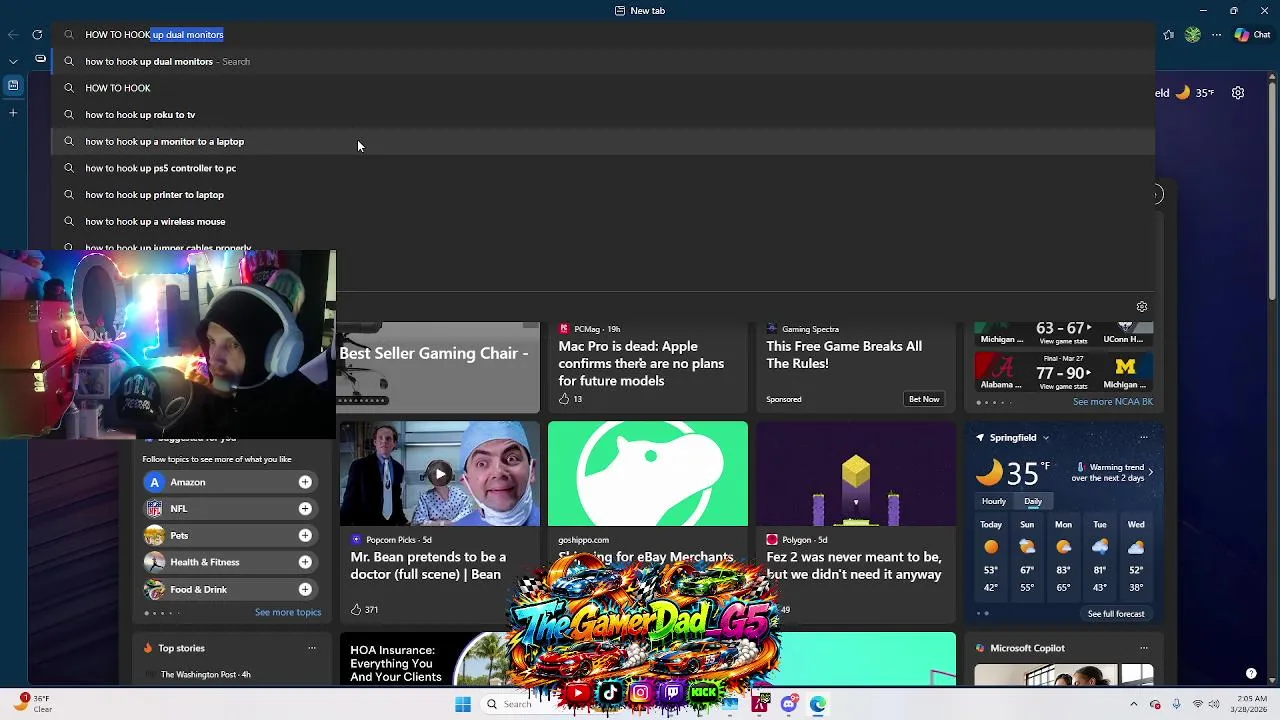Image resolution: width=1280 pixels, height=720 pixels.
Task: Open the browser profile avatar
Action: (x=1192, y=34)
